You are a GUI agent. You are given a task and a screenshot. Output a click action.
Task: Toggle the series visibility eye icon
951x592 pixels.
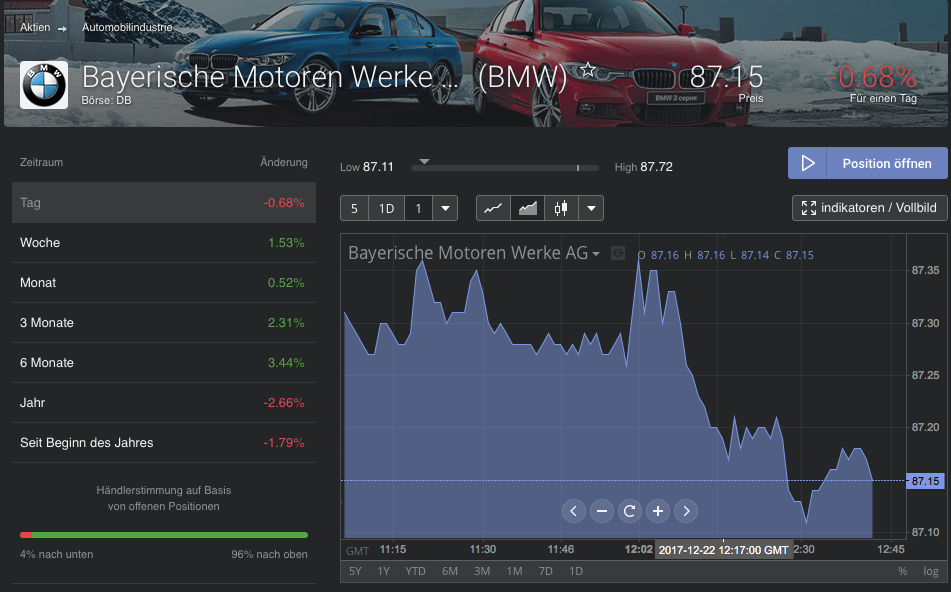(617, 254)
